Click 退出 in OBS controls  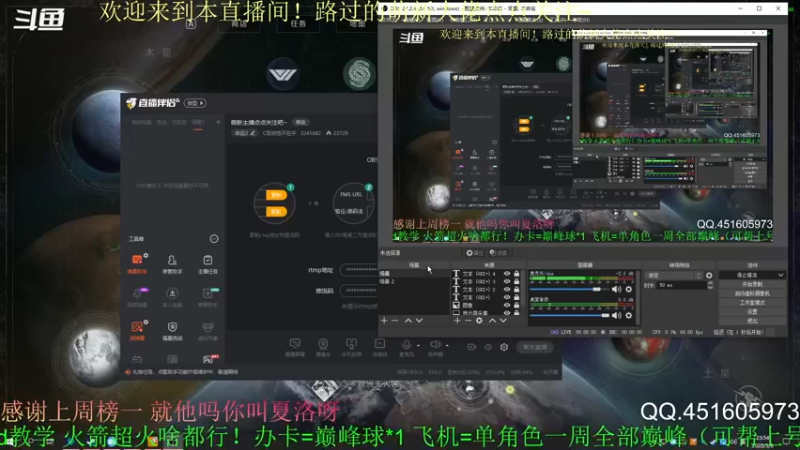753,321
